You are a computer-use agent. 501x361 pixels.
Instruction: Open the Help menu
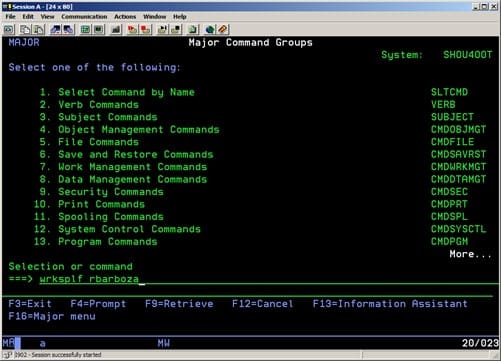(179, 17)
